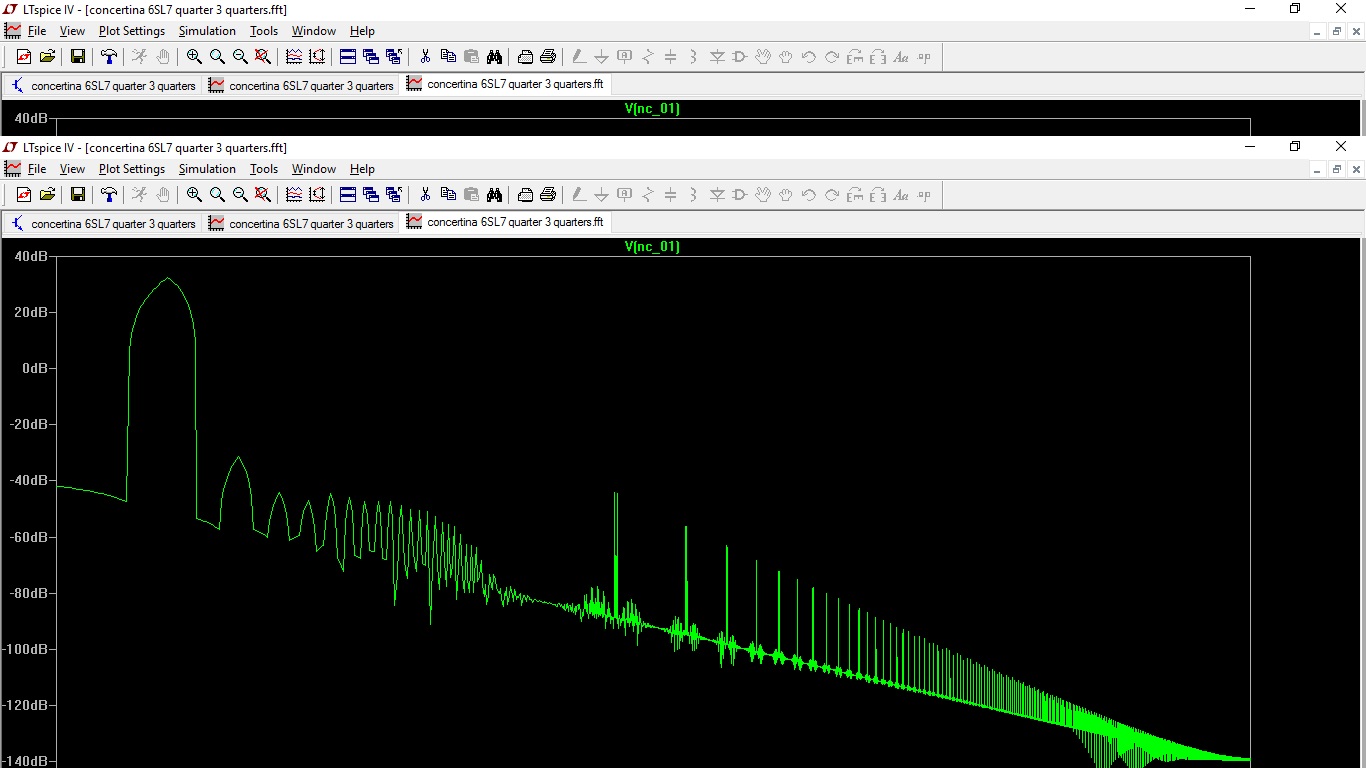Hammer control panel icon in back window toolbar
The height and width of the screenshot is (768, 1366).
109,57
